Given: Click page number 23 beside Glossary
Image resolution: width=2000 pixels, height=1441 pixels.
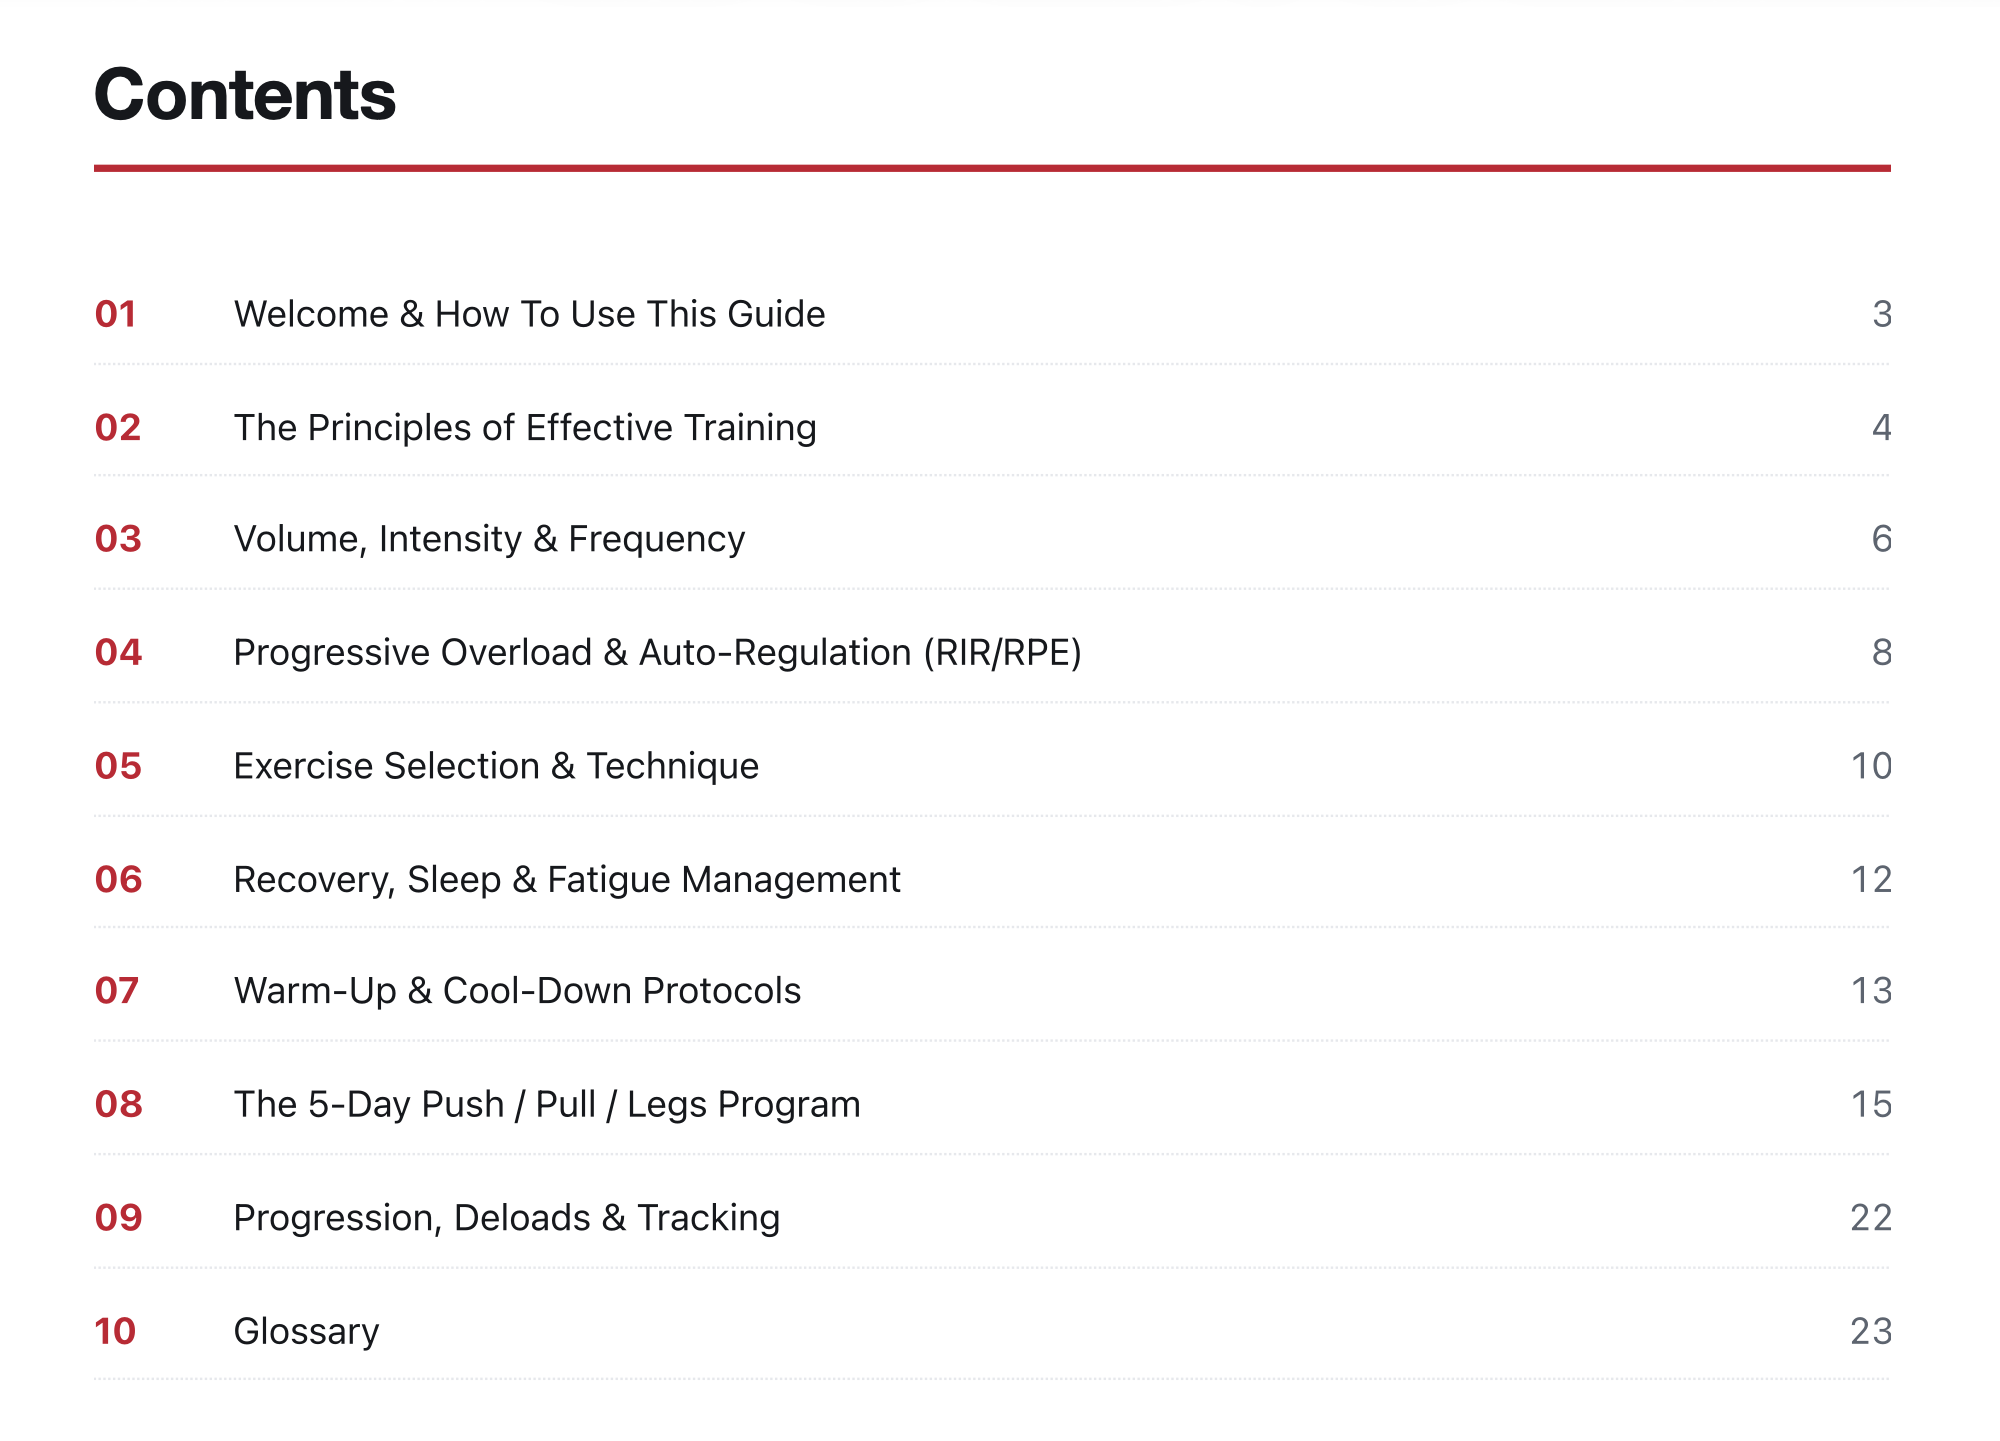Looking at the screenshot, I should point(1871,1331).
